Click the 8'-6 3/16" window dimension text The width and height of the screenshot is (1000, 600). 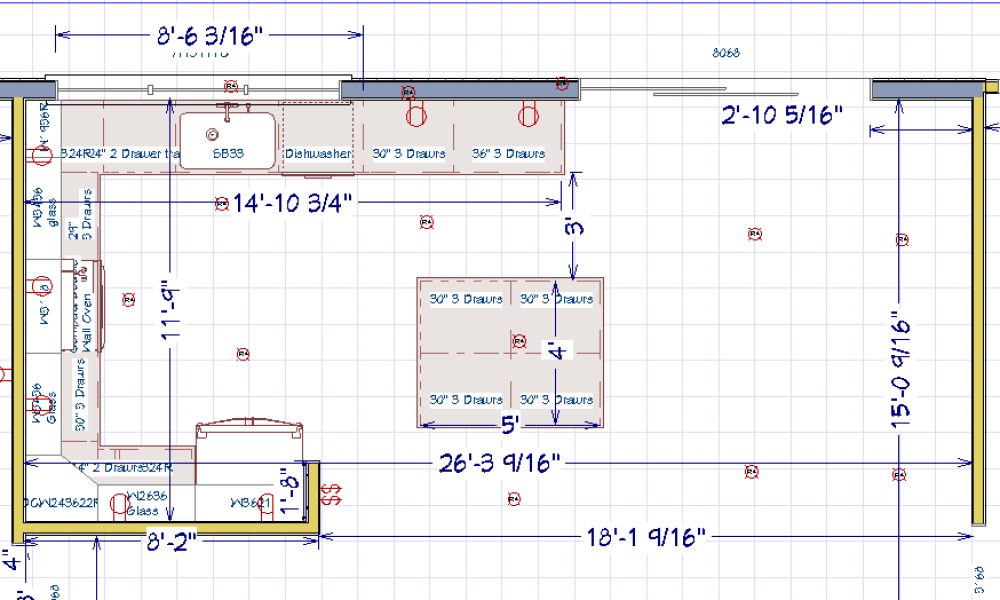pyautogui.click(x=209, y=37)
